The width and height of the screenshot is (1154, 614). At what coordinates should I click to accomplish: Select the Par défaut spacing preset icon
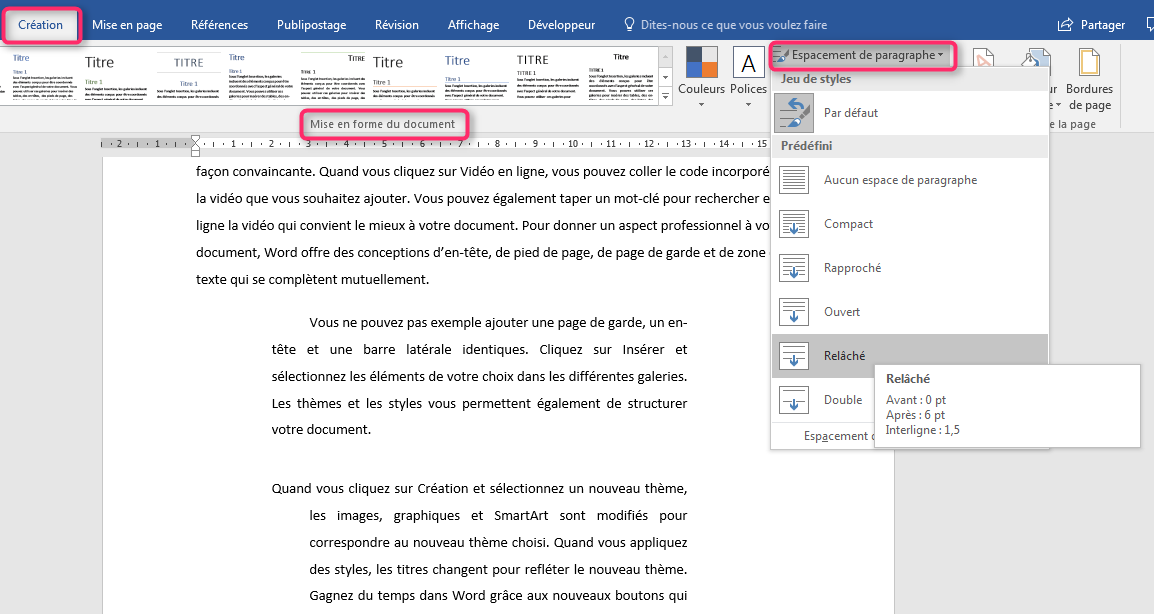(793, 112)
